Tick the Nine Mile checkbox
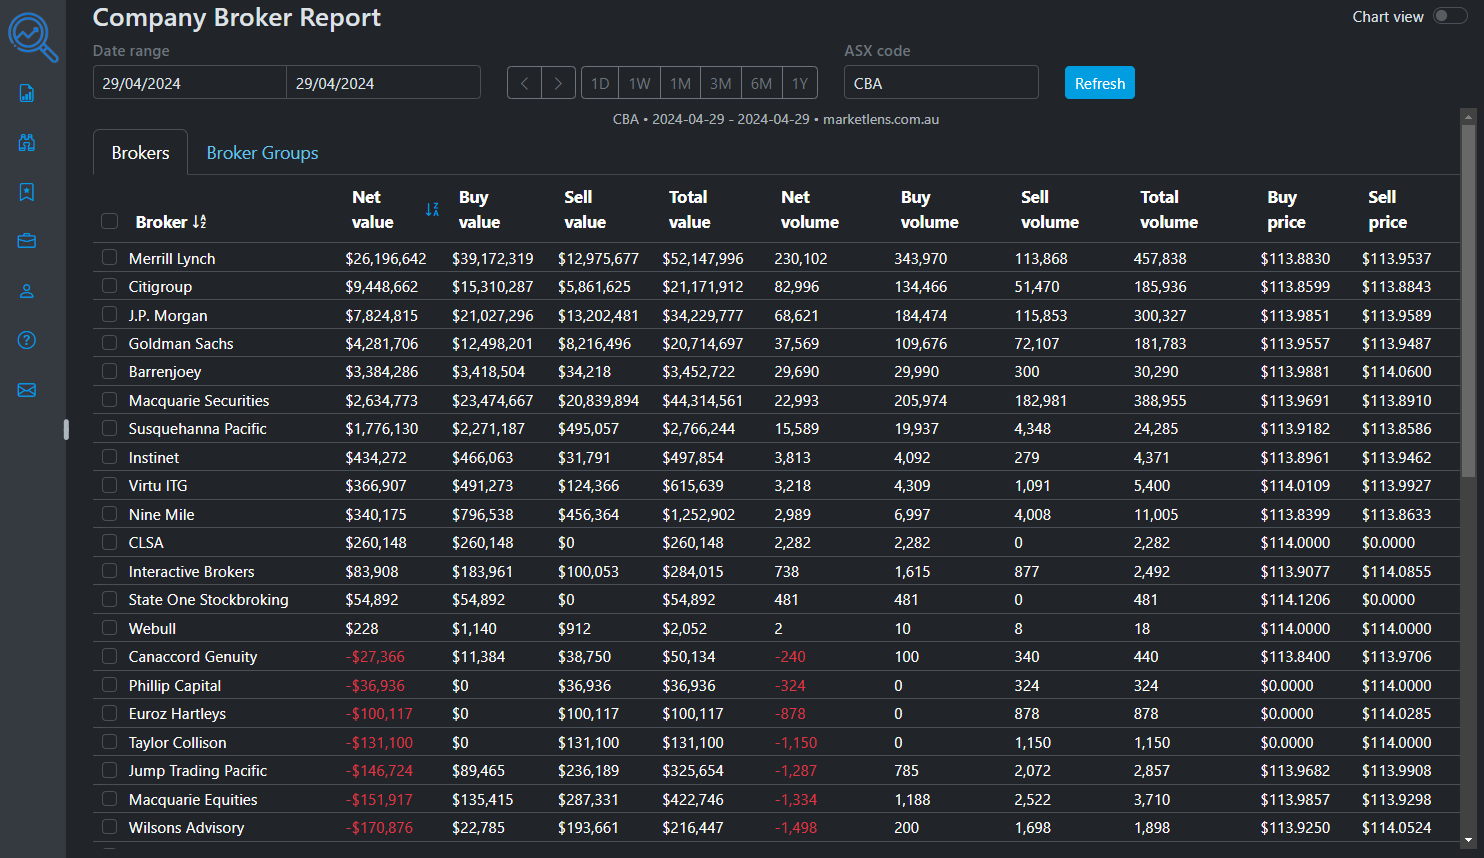Screen dimensions: 1484x858 [110, 513]
